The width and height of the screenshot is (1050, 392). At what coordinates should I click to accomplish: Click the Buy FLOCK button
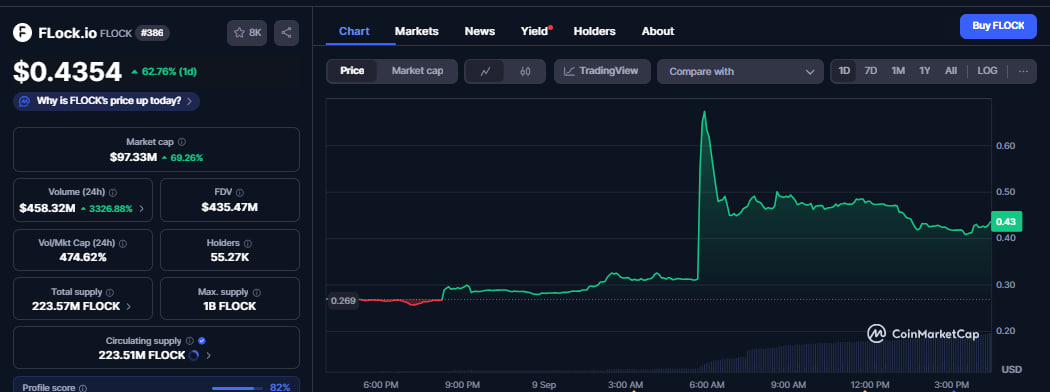(x=998, y=26)
